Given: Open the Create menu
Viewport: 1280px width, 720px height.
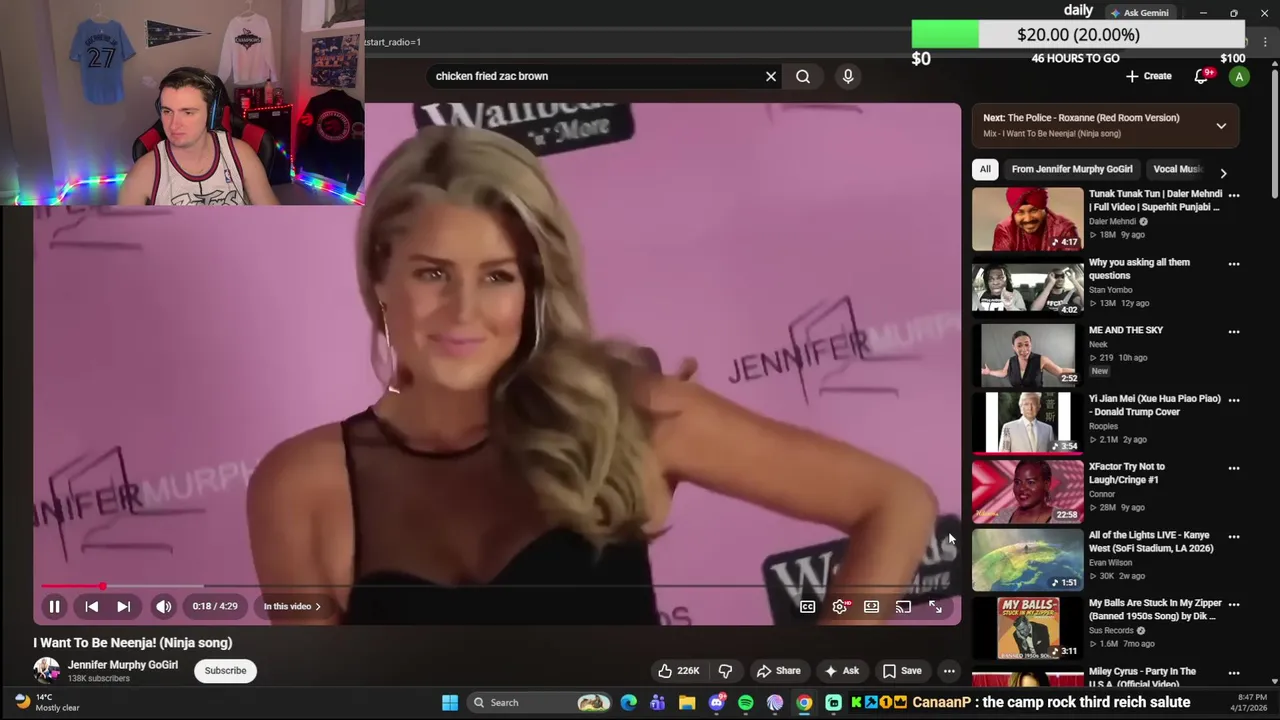Looking at the screenshot, I should (1148, 76).
